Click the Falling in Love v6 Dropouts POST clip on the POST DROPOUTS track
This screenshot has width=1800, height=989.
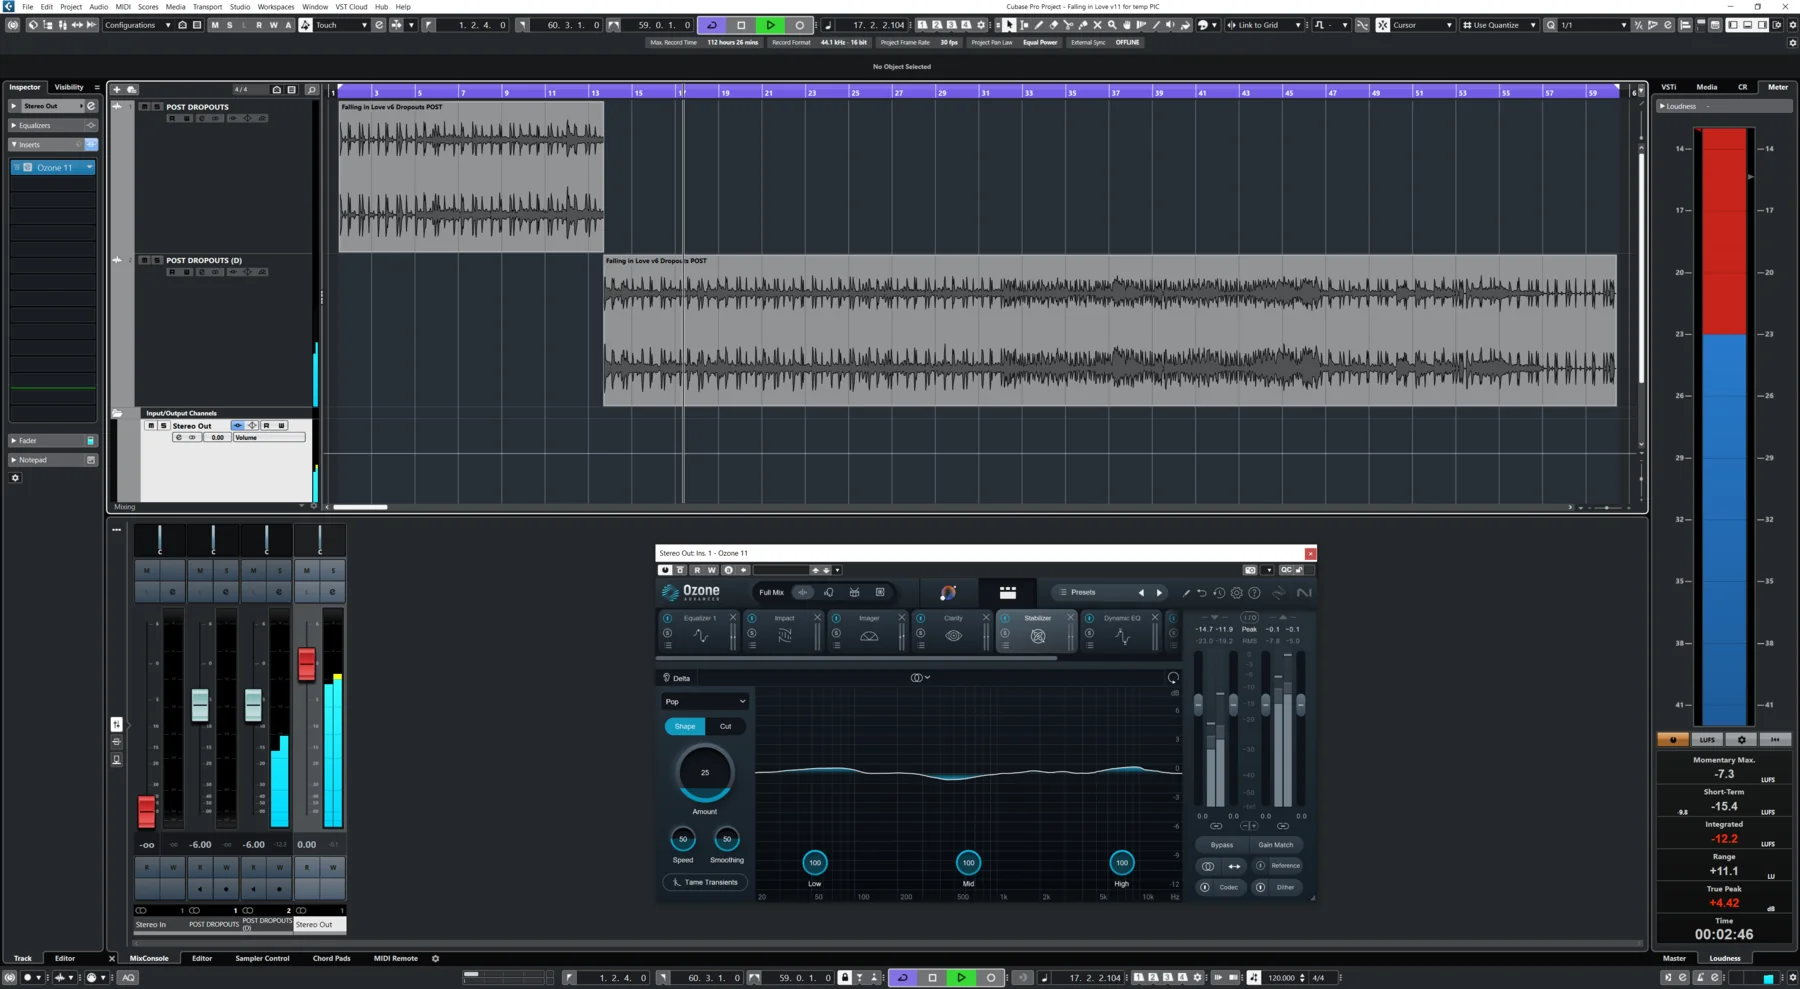click(471, 176)
